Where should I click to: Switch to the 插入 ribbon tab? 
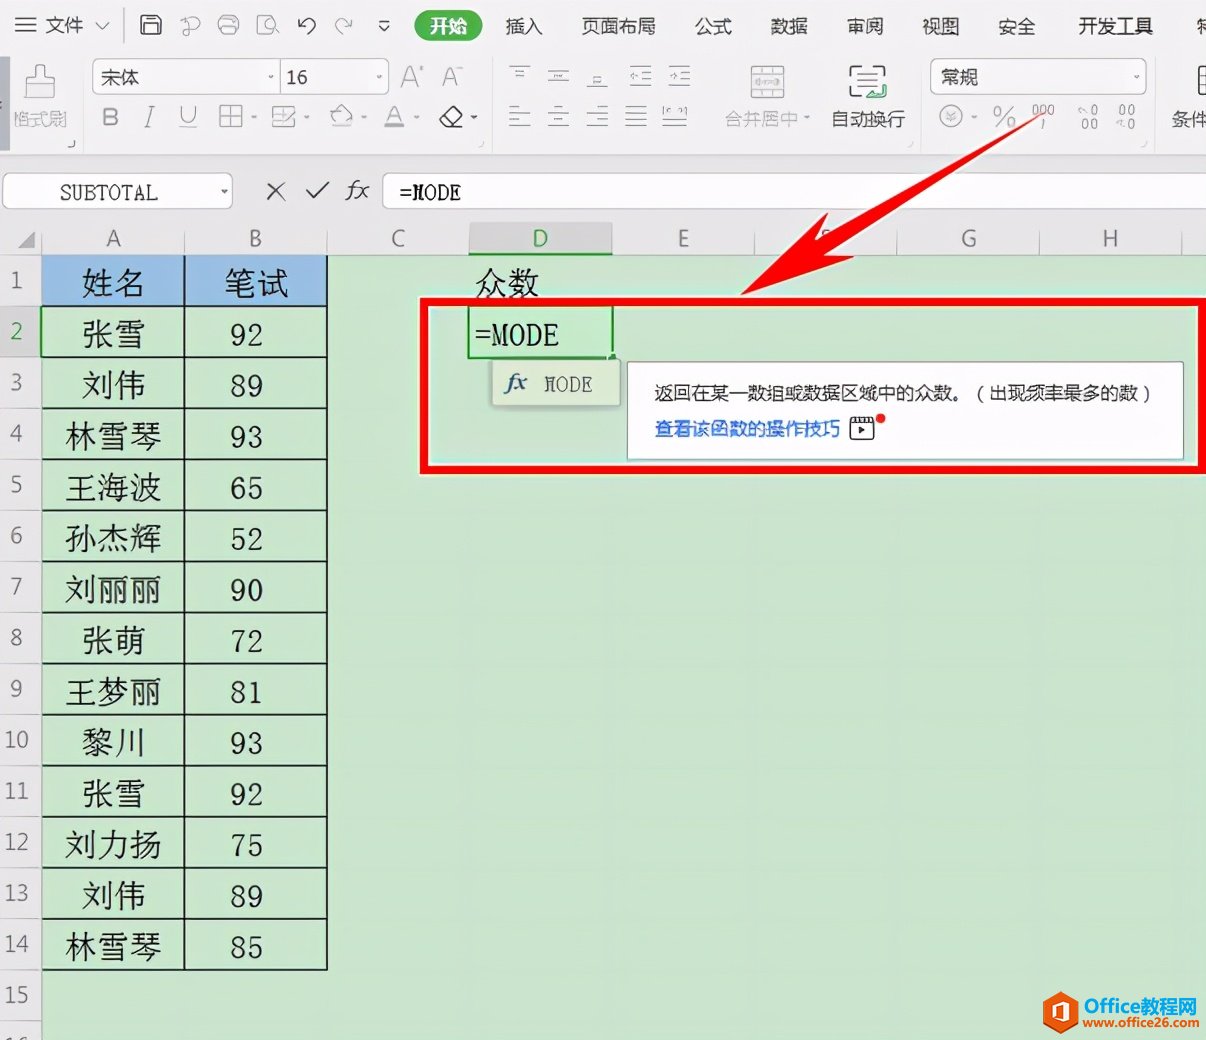pyautogui.click(x=524, y=26)
